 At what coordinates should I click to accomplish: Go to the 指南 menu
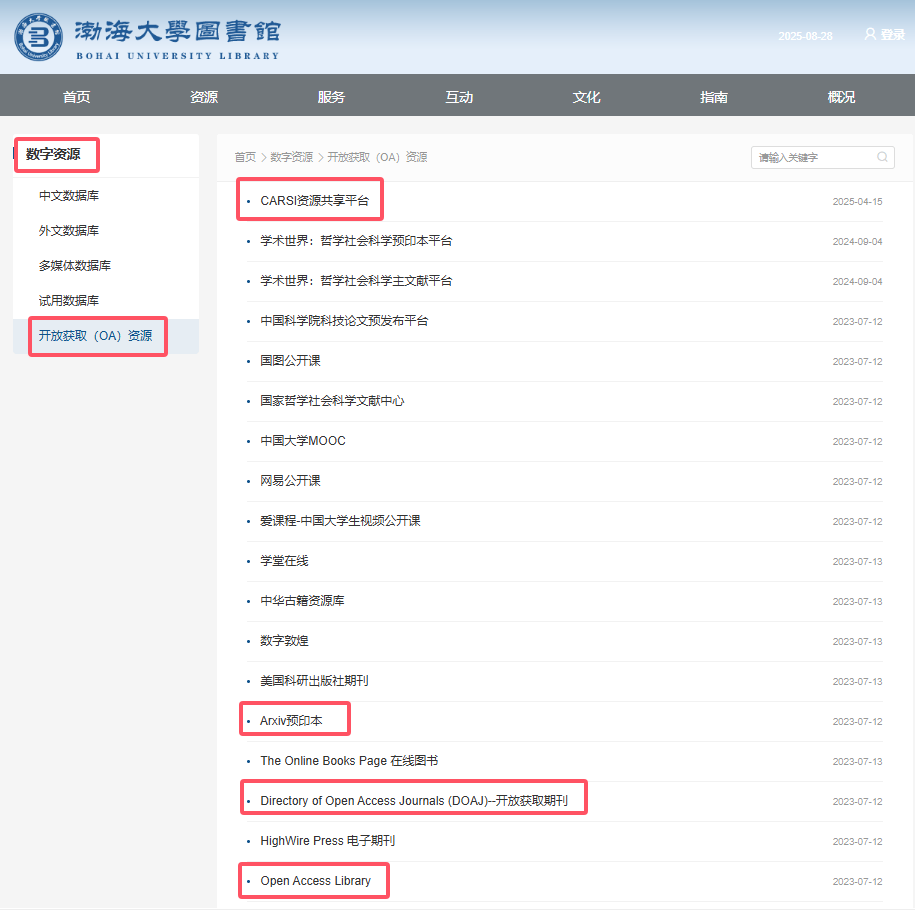point(714,97)
